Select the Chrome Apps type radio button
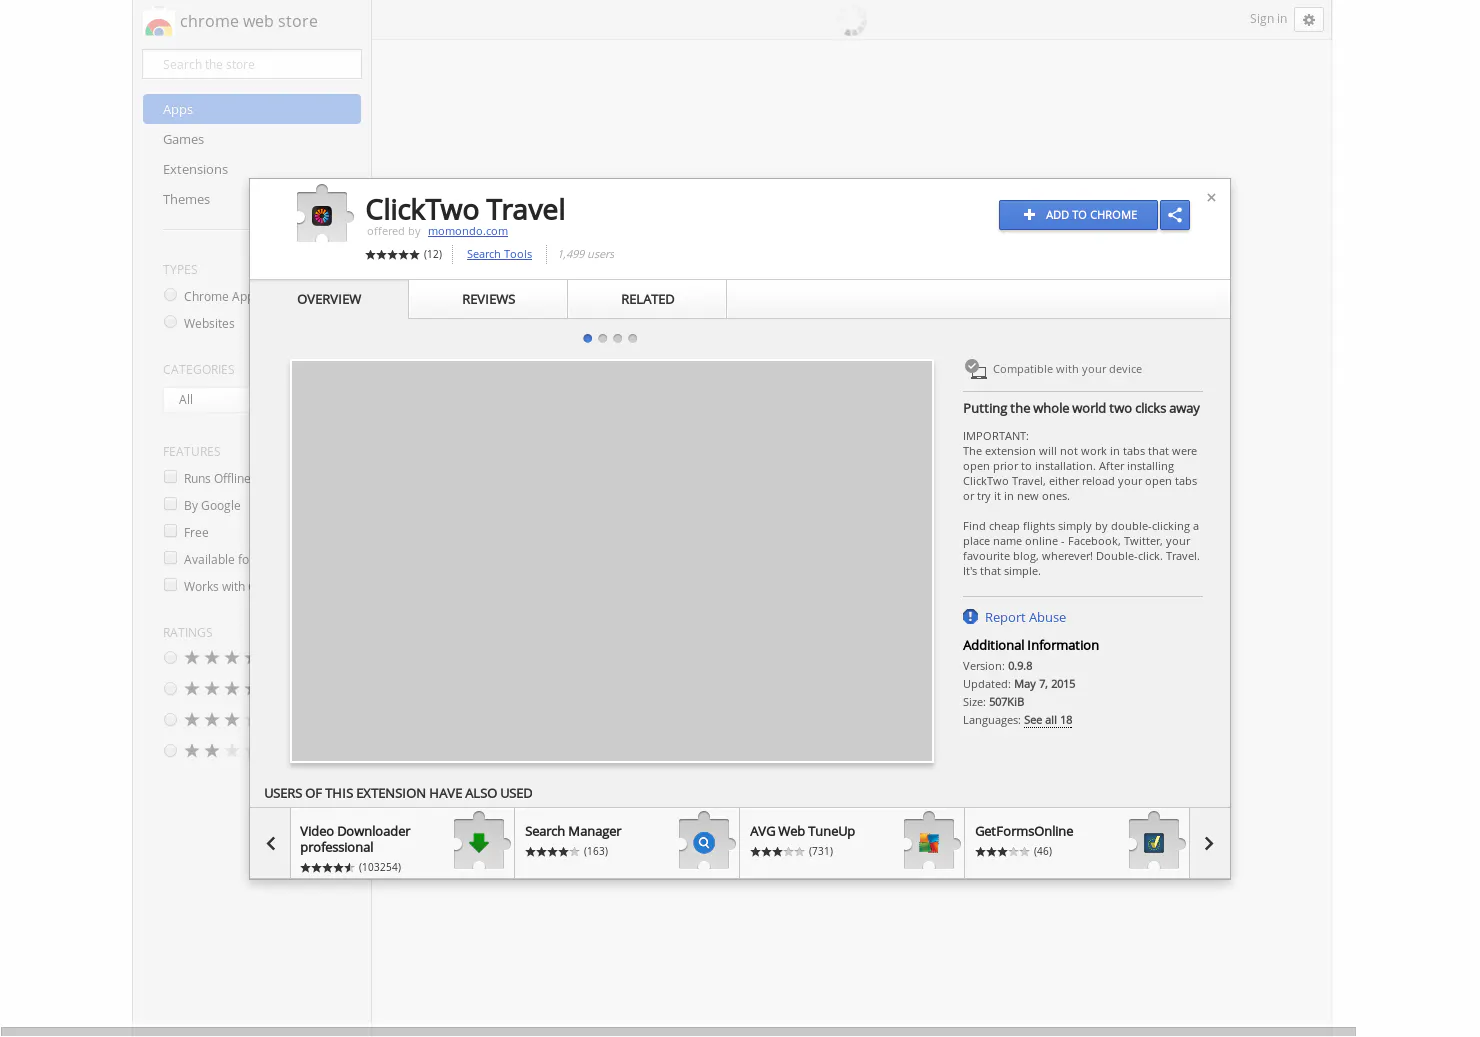Viewport: 1480px width, 1037px height. [170, 295]
